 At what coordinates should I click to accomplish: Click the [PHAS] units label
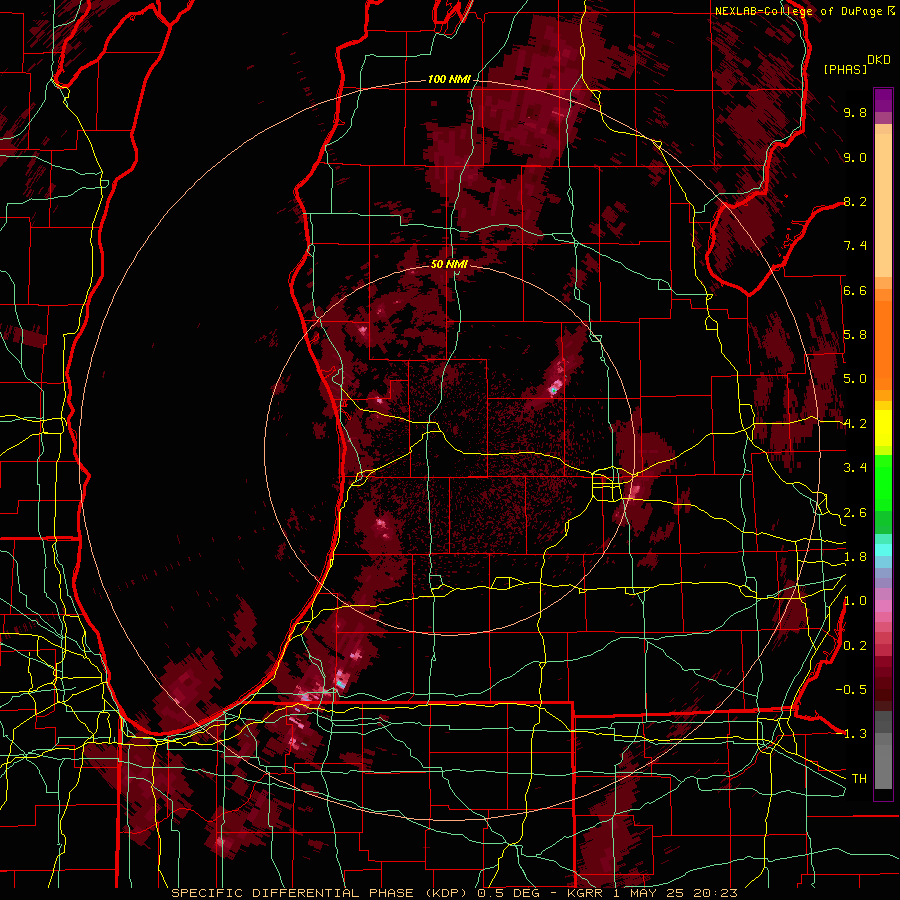[x=845, y=70]
